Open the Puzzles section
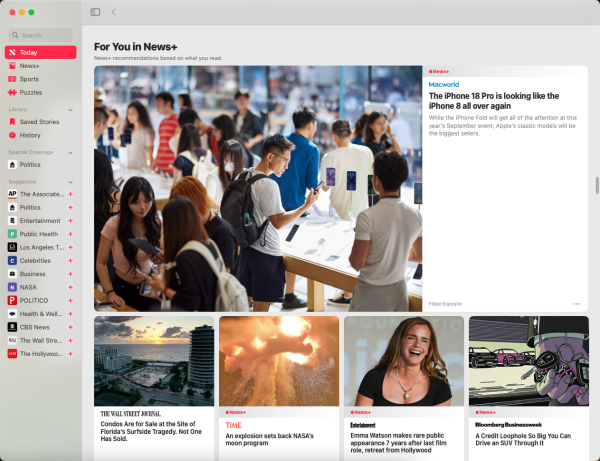 41,93
